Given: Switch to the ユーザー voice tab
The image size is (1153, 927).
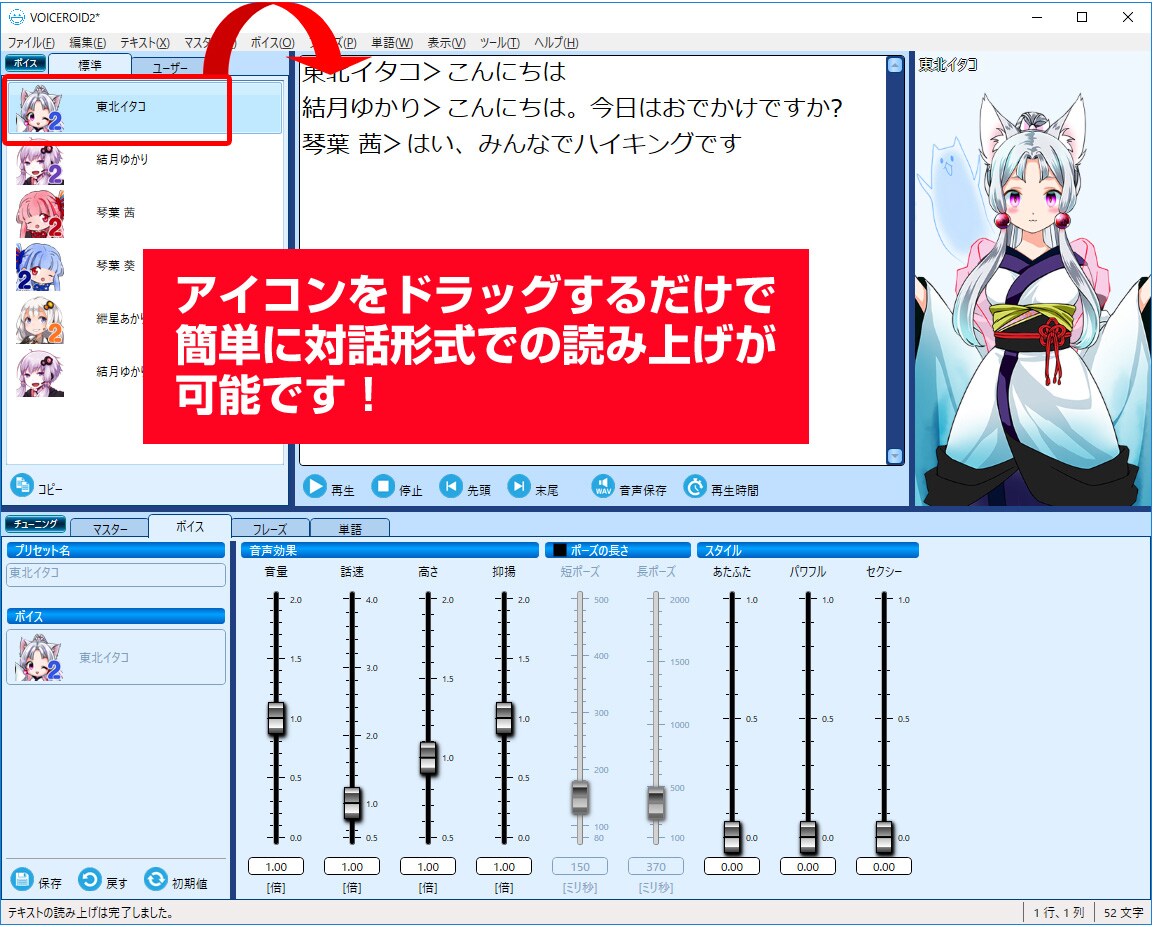Looking at the screenshot, I should pyautogui.click(x=171, y=67).
